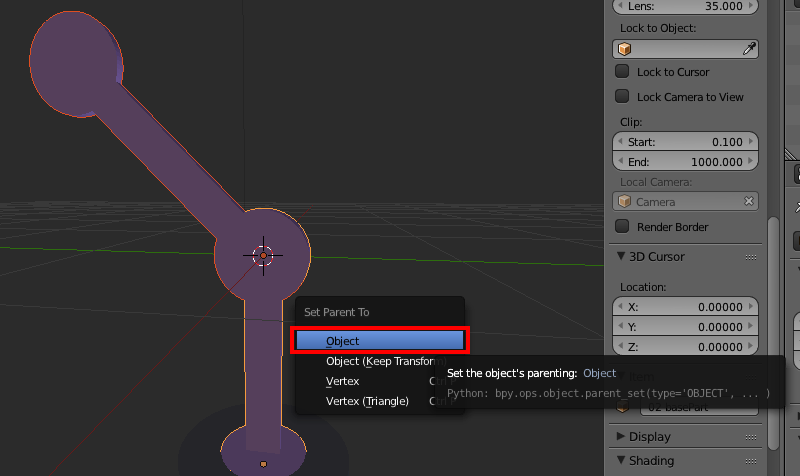
Task: Click the Clip Start value field
Action: [685, 142]
